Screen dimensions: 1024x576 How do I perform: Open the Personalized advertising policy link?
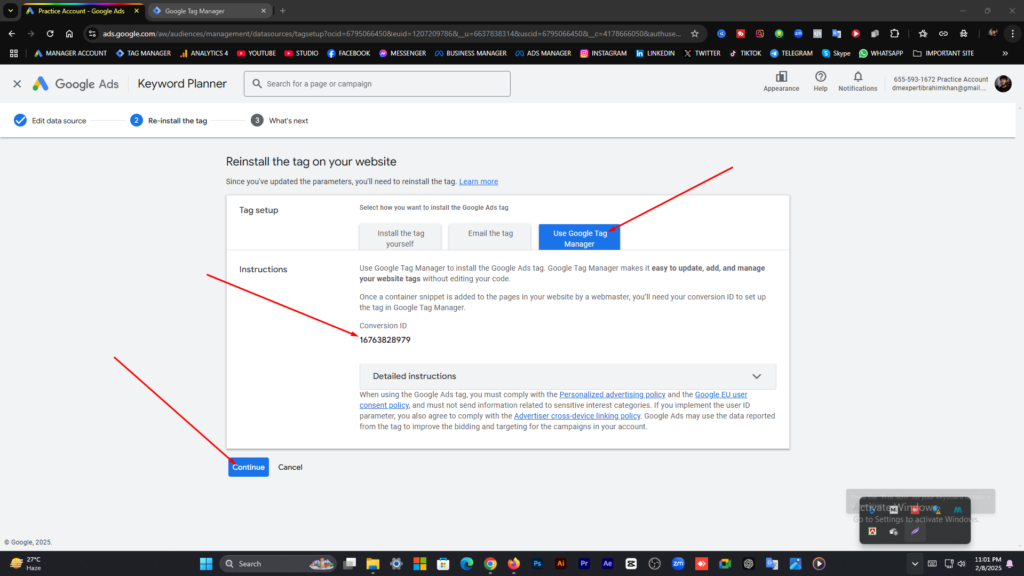(x=612, y=394)
